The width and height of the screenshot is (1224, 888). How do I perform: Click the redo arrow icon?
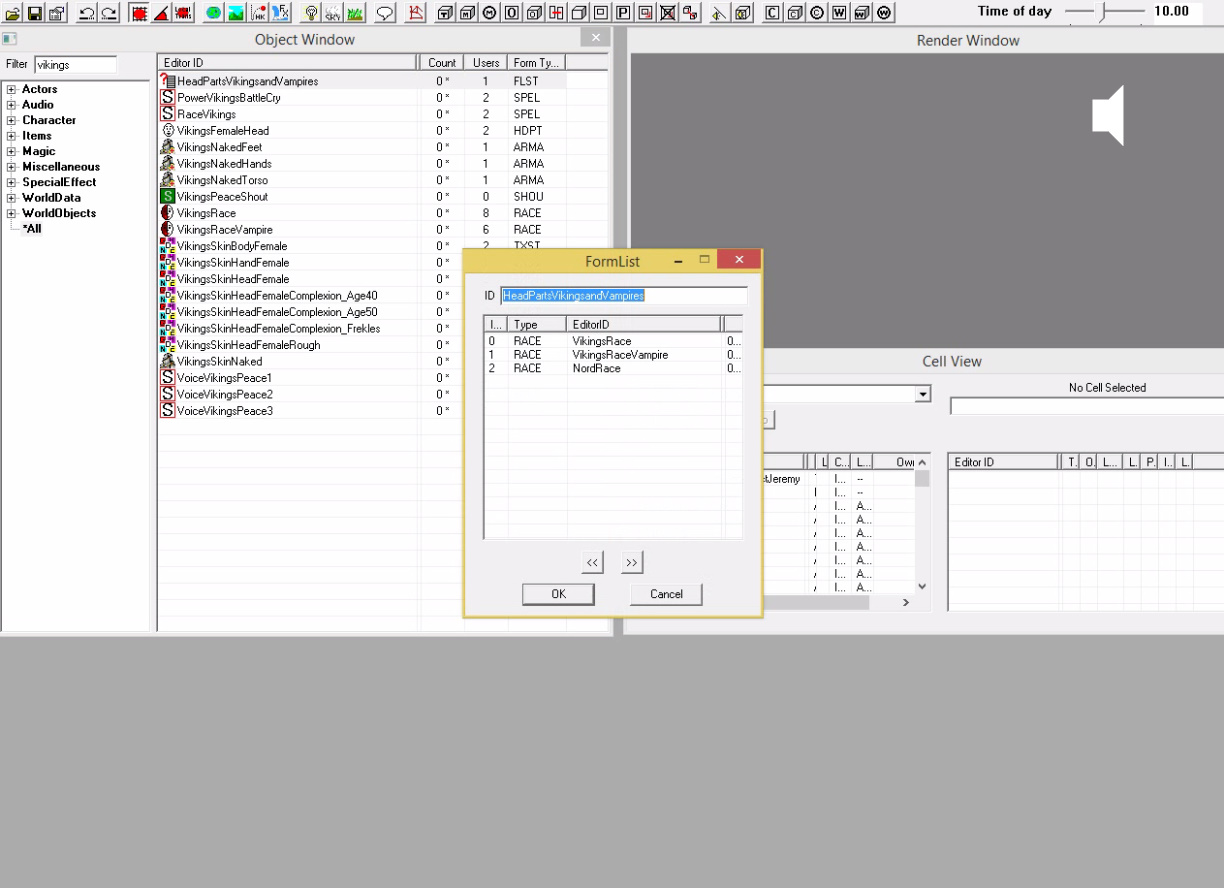coord(109,13)
